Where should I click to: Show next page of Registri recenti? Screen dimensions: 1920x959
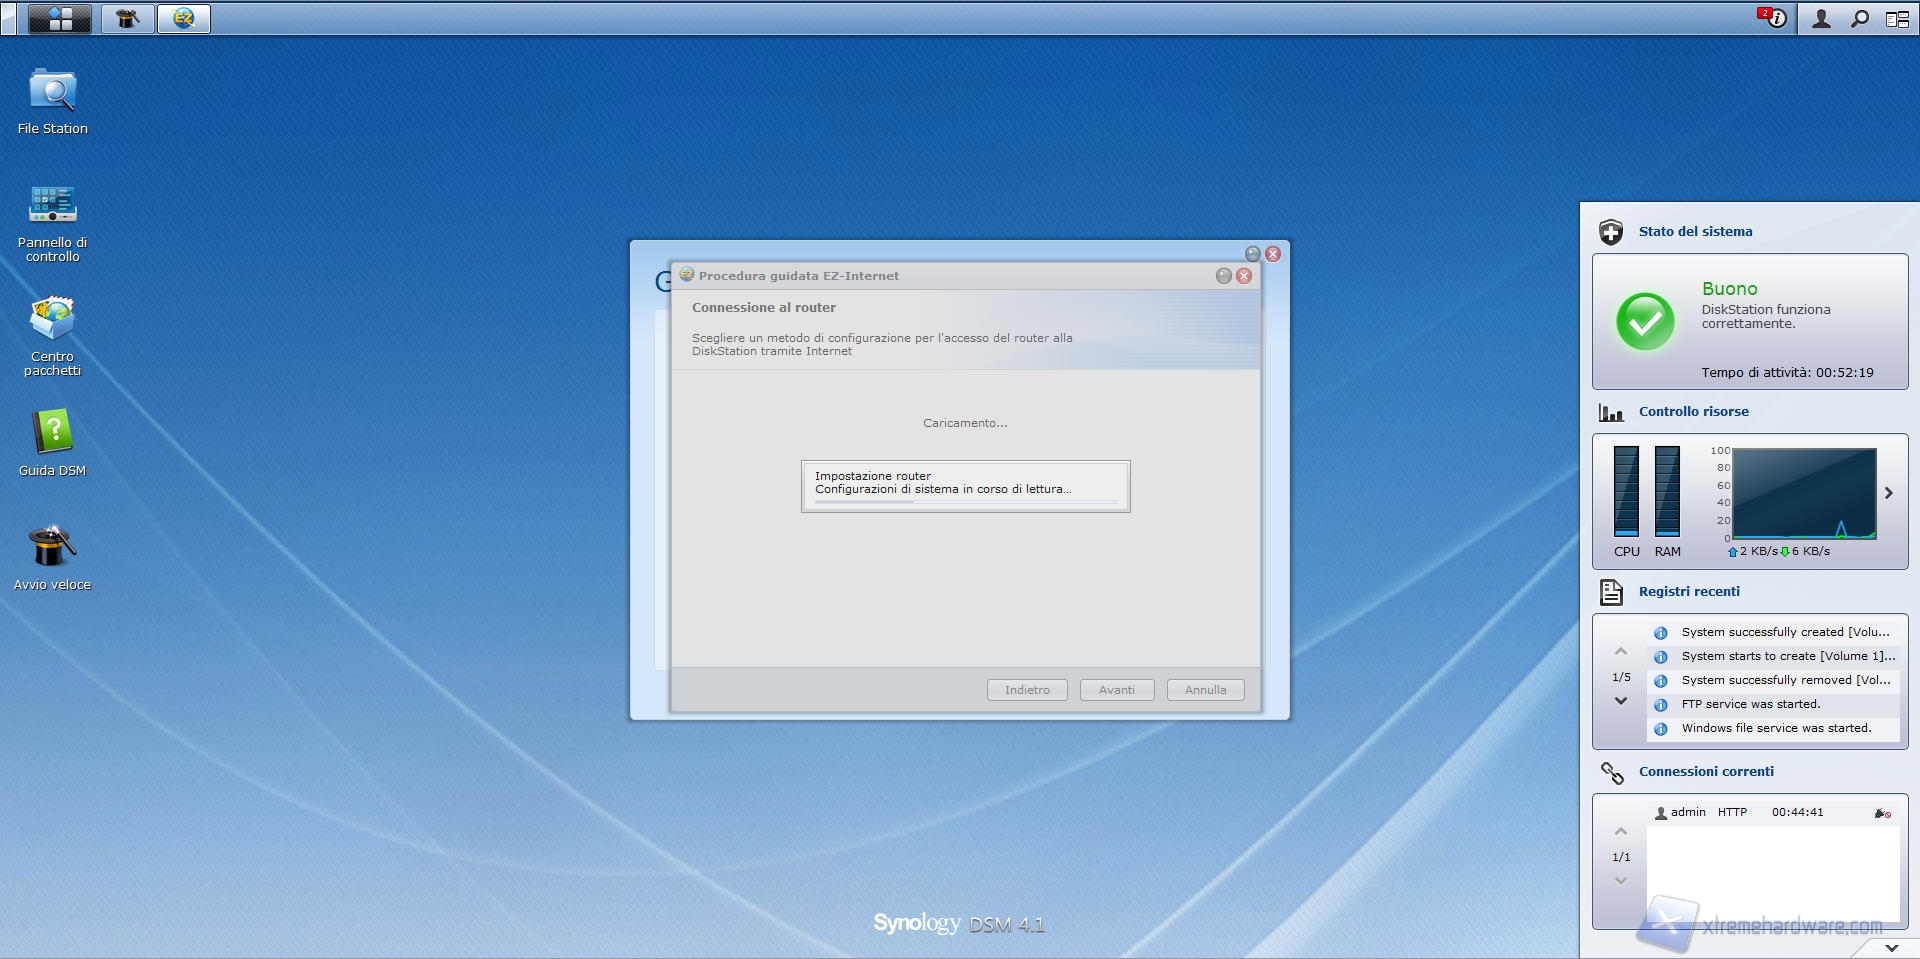(1621, 701)
